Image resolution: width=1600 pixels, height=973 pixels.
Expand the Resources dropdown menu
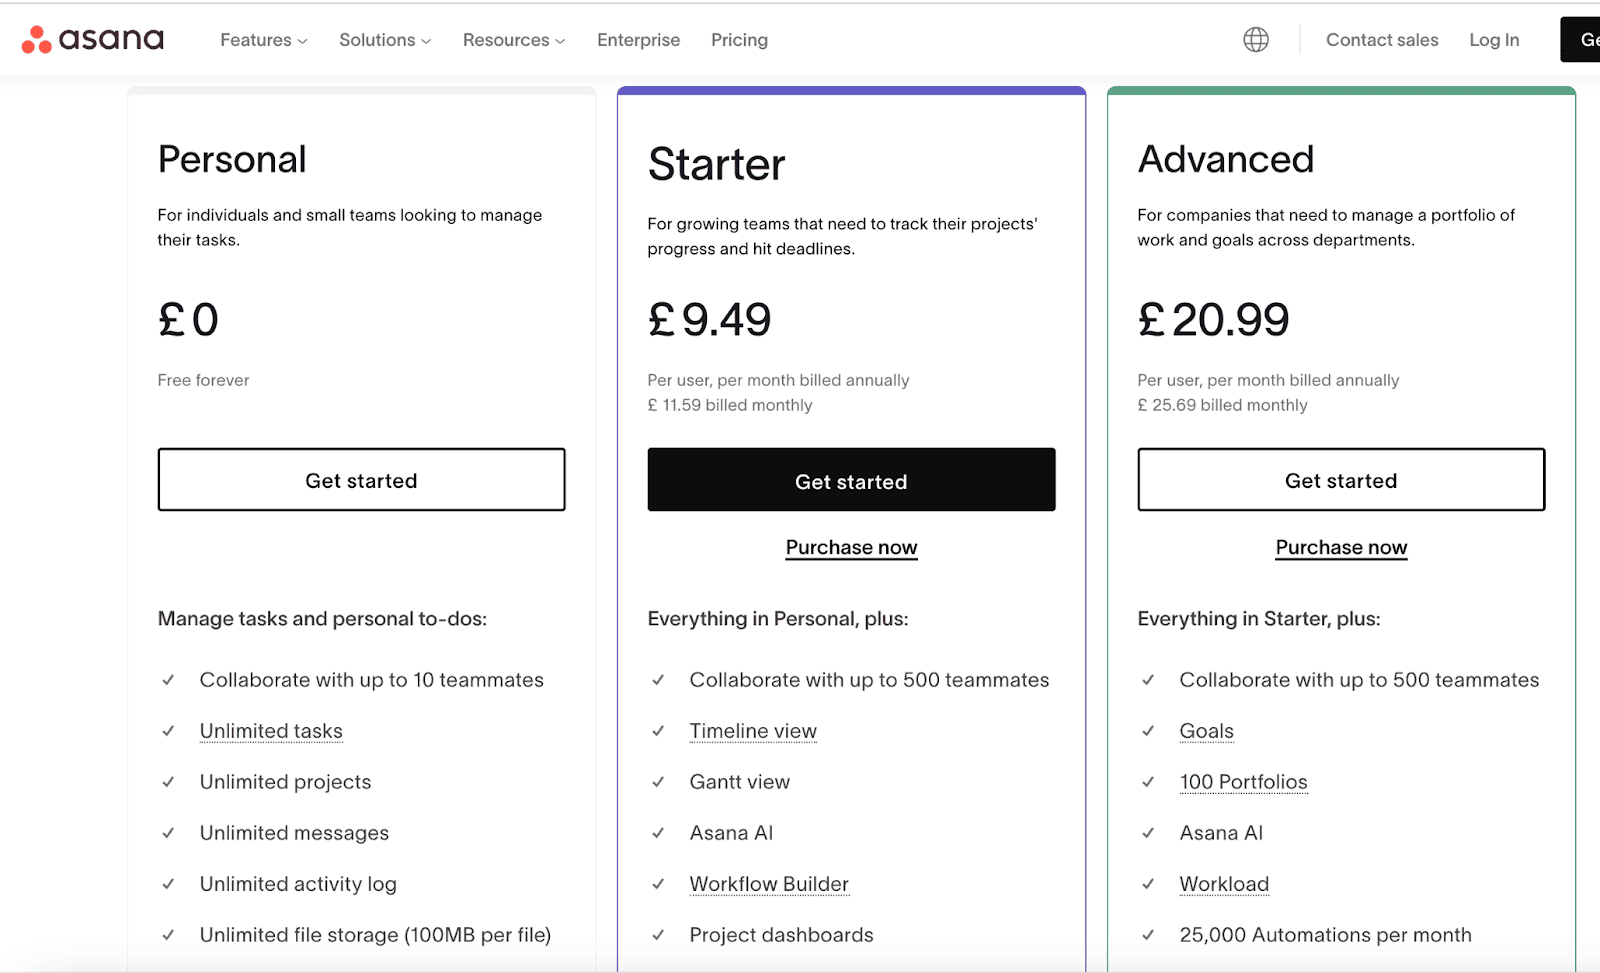514,40
